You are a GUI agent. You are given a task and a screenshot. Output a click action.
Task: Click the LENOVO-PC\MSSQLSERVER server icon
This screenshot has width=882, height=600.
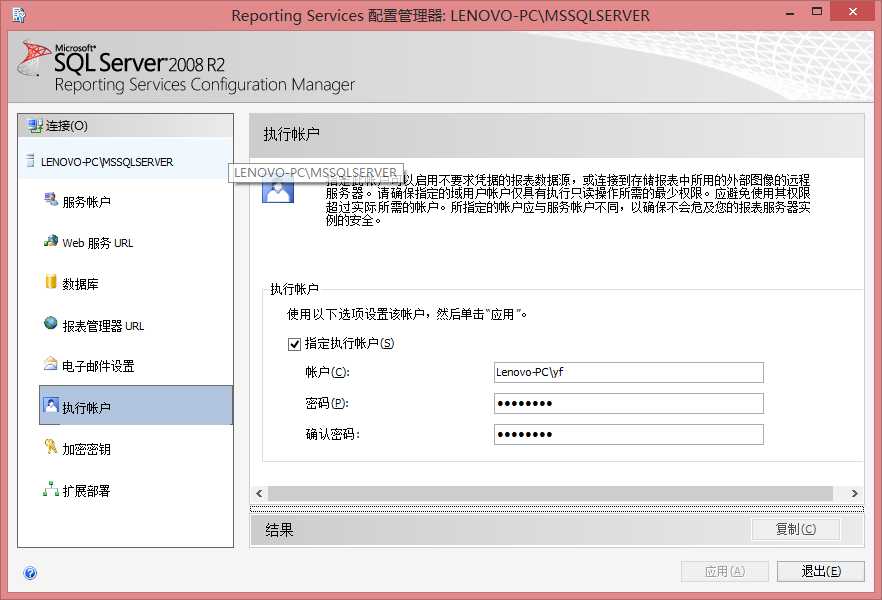click(x=30, y=161)
